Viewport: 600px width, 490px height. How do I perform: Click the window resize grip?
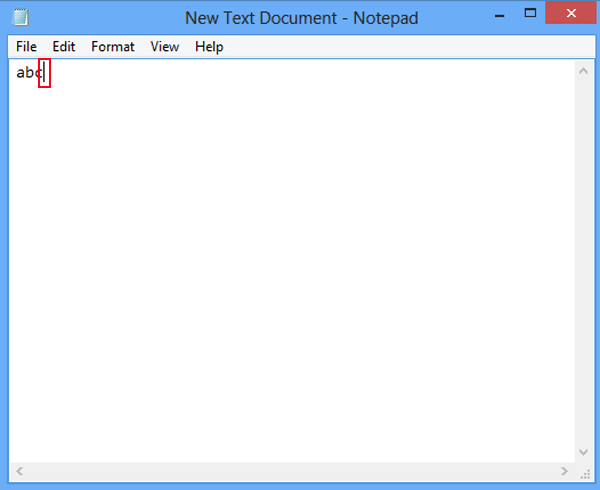[585, 474]
